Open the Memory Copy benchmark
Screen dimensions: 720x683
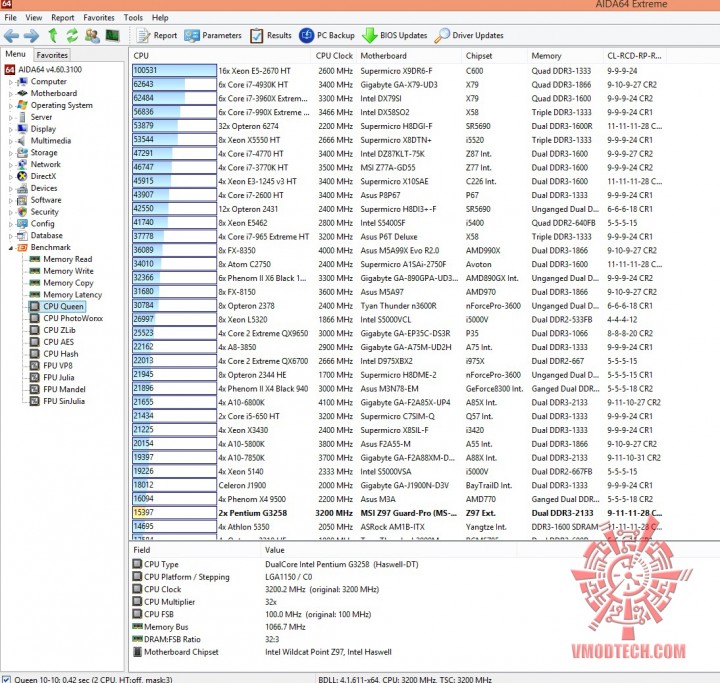[68, 283]
